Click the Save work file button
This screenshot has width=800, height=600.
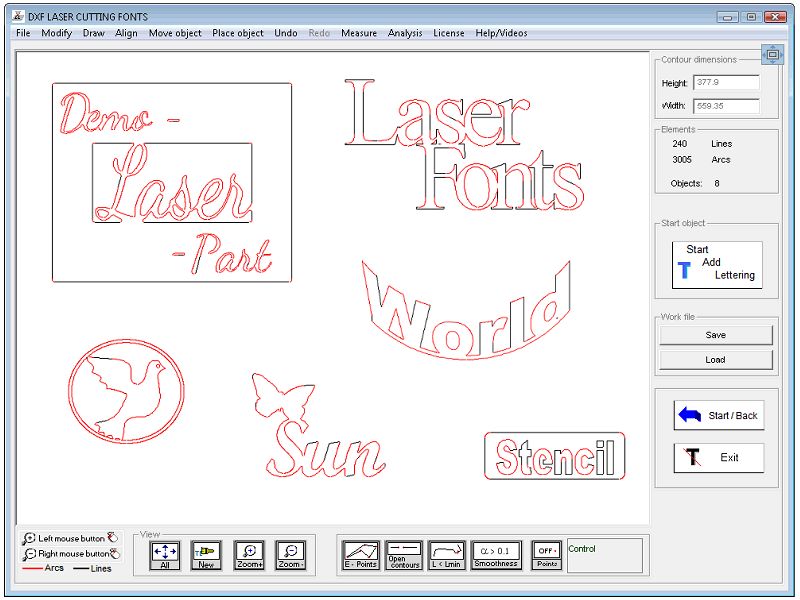(715, 335)
